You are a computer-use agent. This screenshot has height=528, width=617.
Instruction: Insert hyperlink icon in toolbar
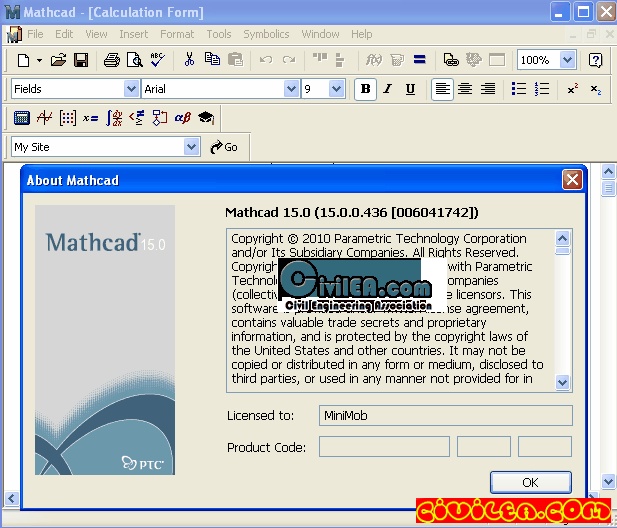[451, 60]
